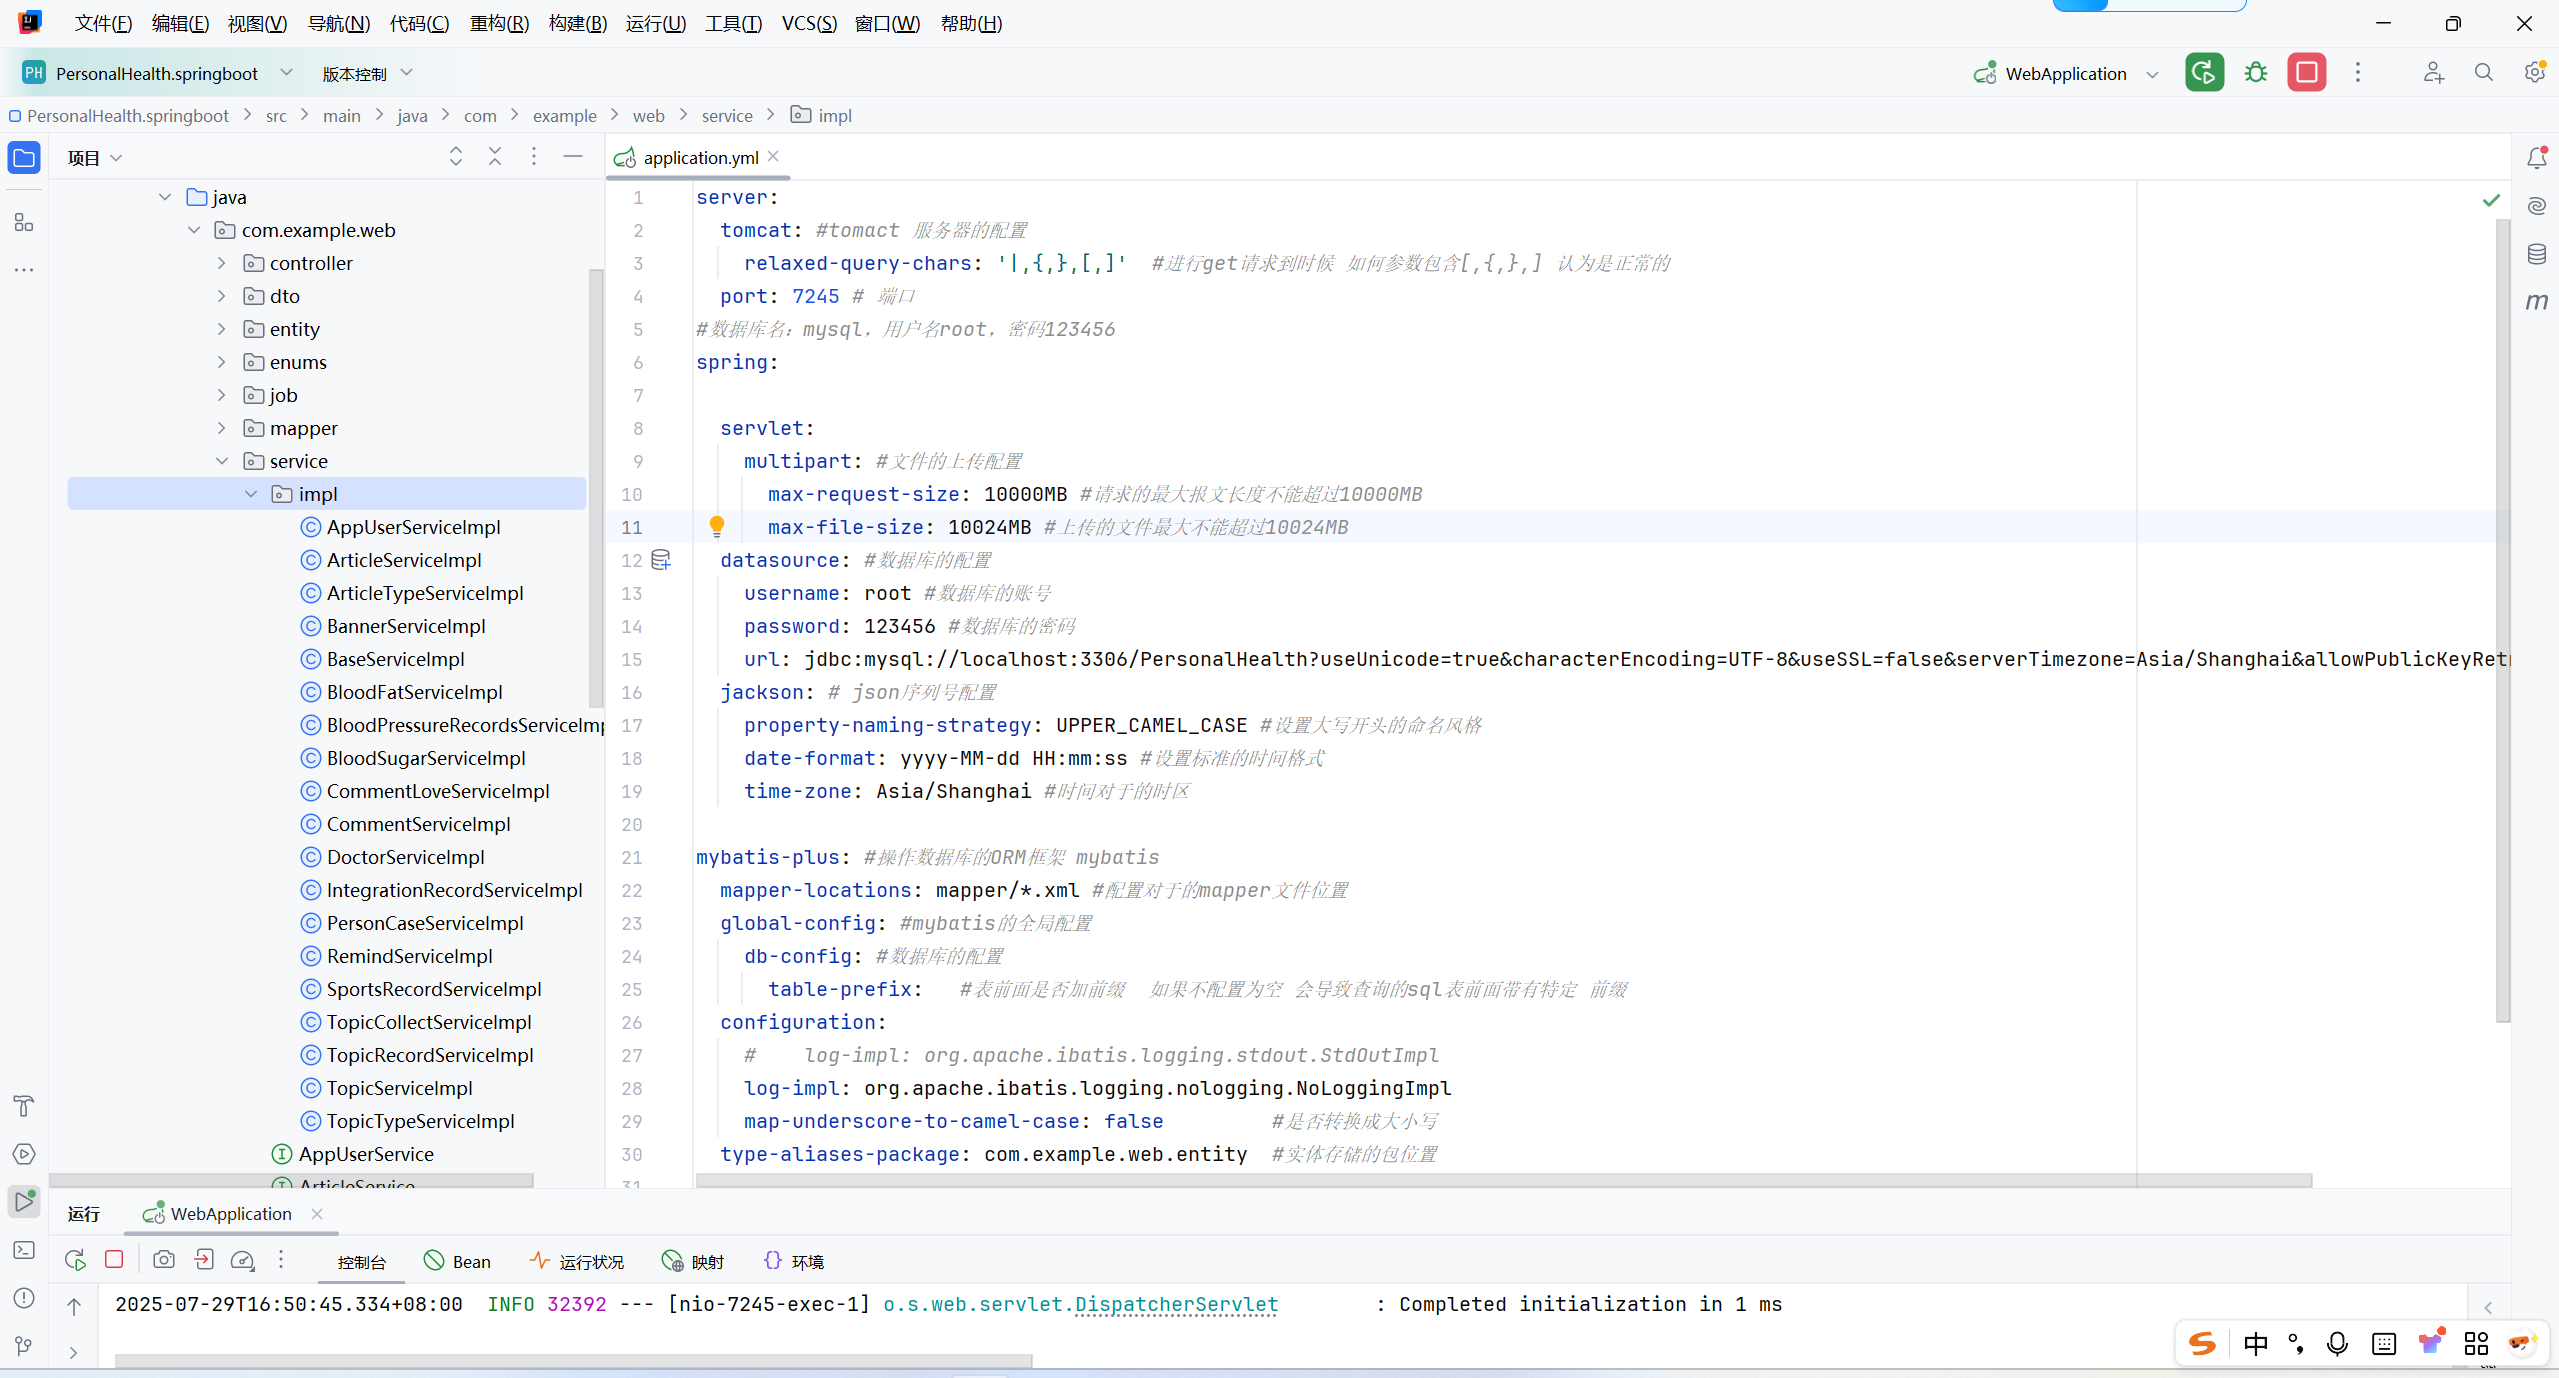Open Search Everywhere magnifier

pos(2484,72)
